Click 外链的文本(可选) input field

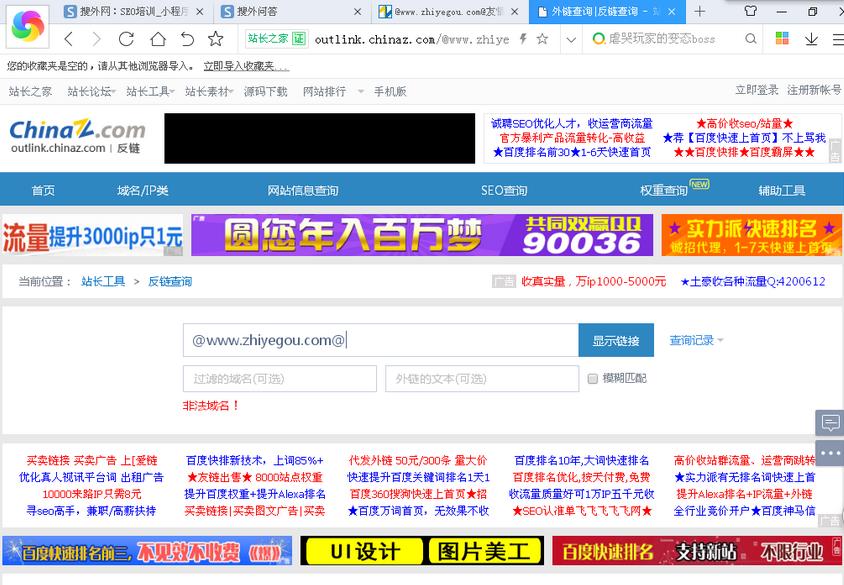coord(482,379)
